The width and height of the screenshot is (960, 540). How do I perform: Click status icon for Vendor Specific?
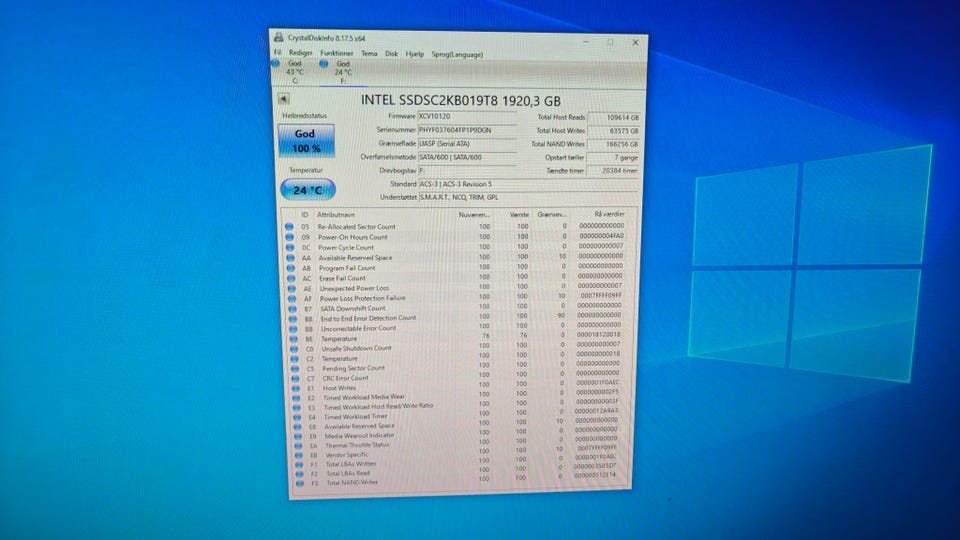click(298, 456)
